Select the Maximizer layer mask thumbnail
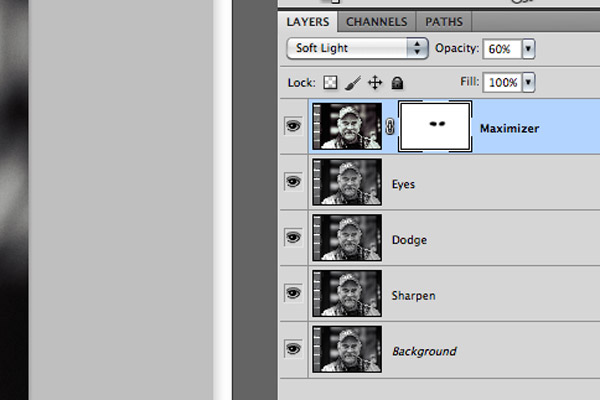600x400 pixels. [435, 126]
